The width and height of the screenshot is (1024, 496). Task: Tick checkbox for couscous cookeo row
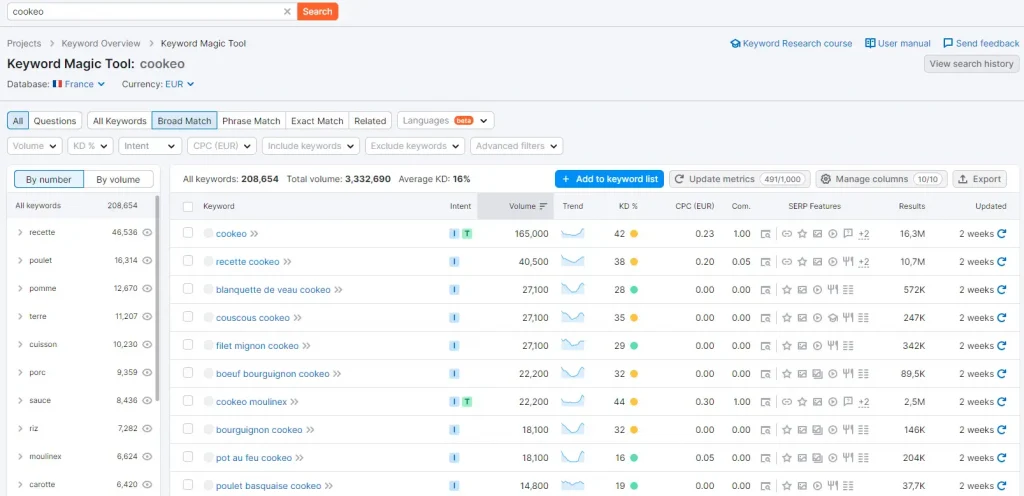[x=188, y=317]
